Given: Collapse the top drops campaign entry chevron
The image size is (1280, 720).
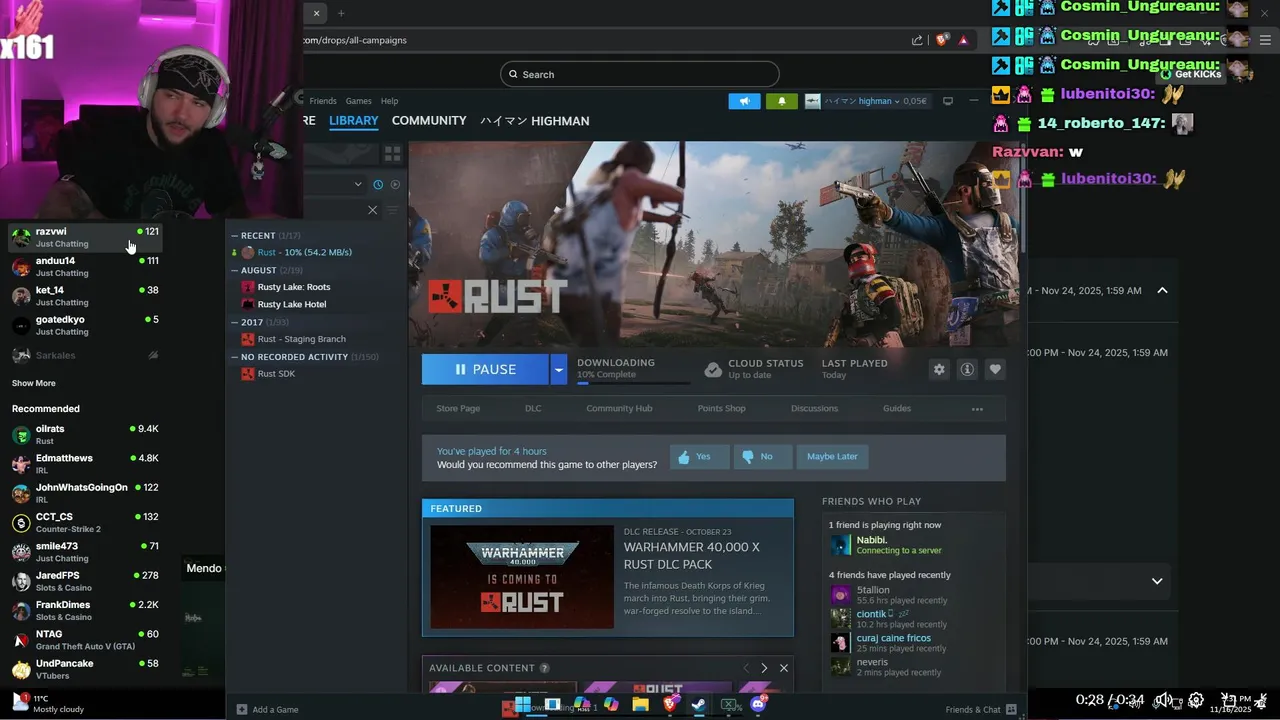Looking at the screenshot, I should tap(1162, 290).
